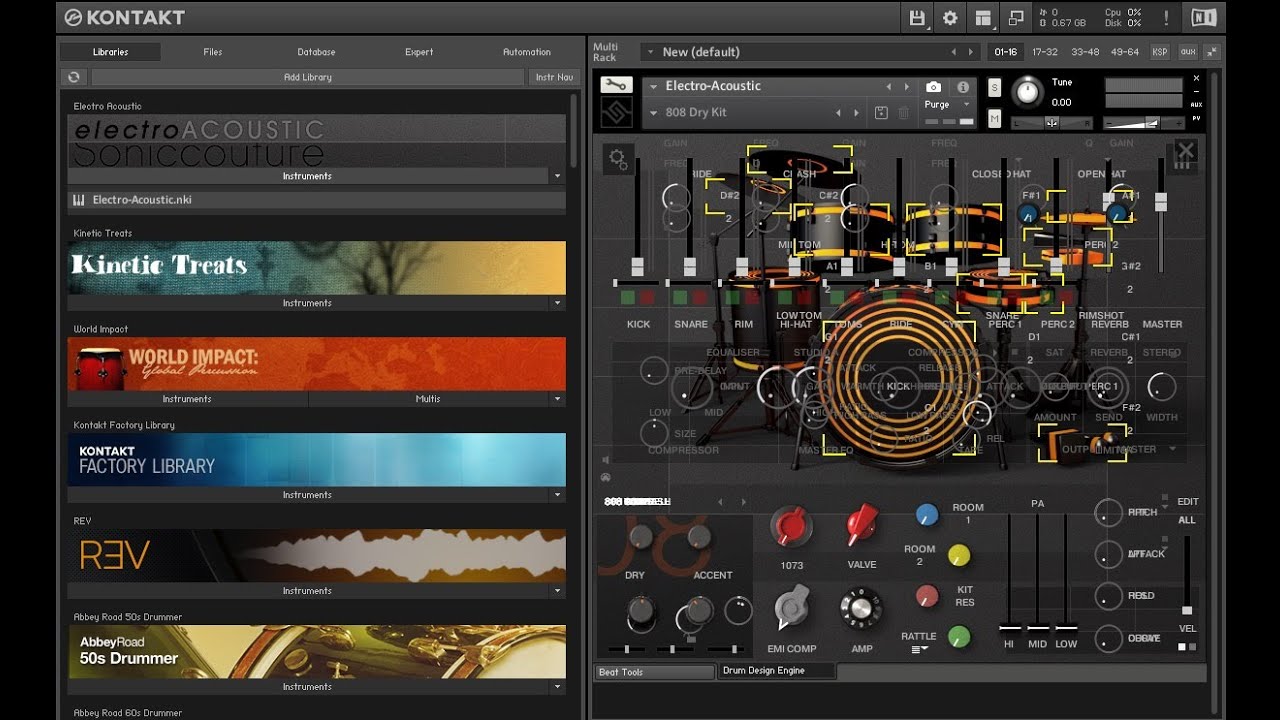Expand the New (default) multi dropdown
The width and height of the screenshot is (1280, 720).
click(x=650, y=52)
